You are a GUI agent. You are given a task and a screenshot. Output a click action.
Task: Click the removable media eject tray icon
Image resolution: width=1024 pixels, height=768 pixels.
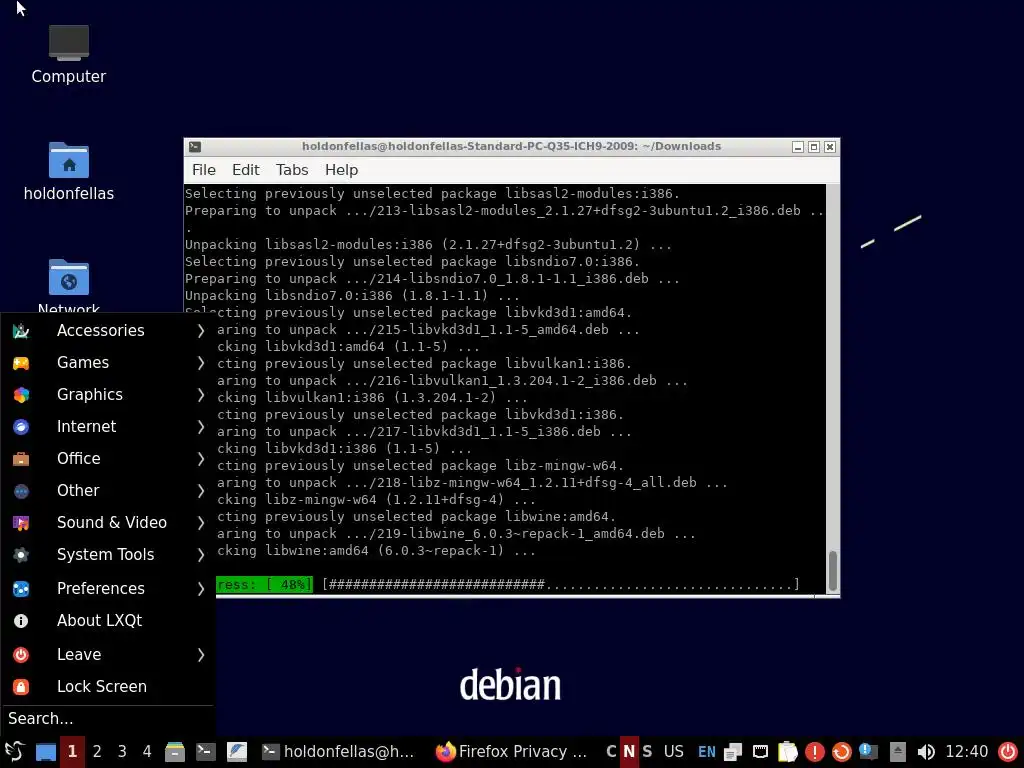point(898,752)
